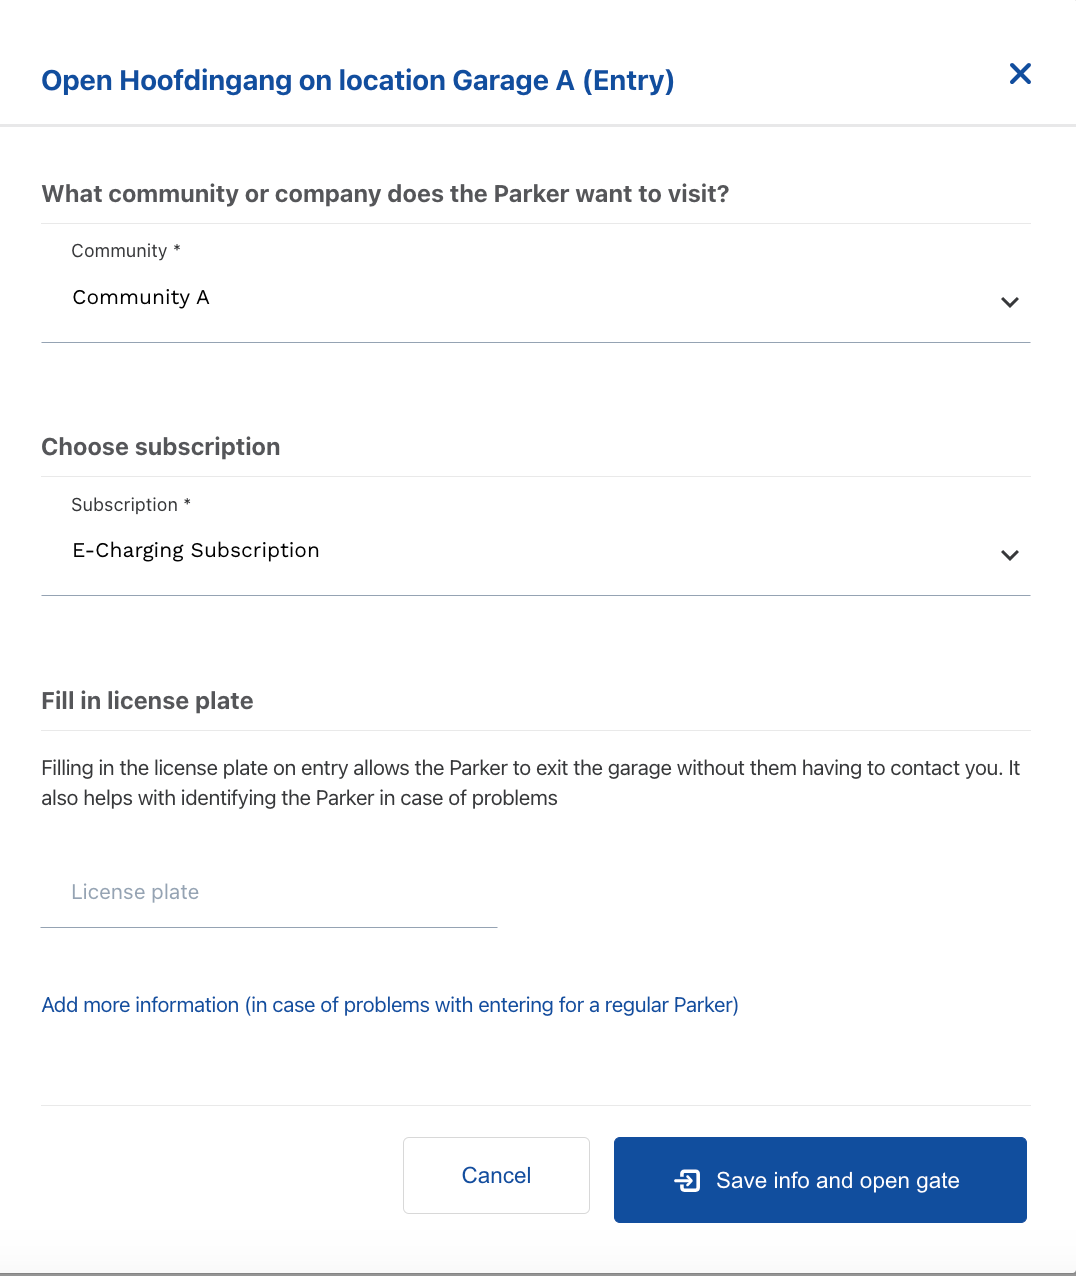Click the 'What community or company' heading
Screen dimensions: 1076x1276
(x=385, y=194)
